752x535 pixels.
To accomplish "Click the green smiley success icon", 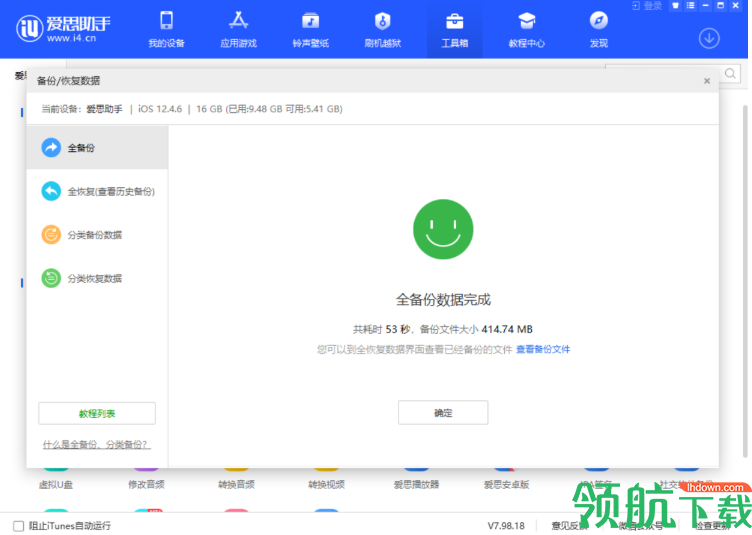I will 443,229.
